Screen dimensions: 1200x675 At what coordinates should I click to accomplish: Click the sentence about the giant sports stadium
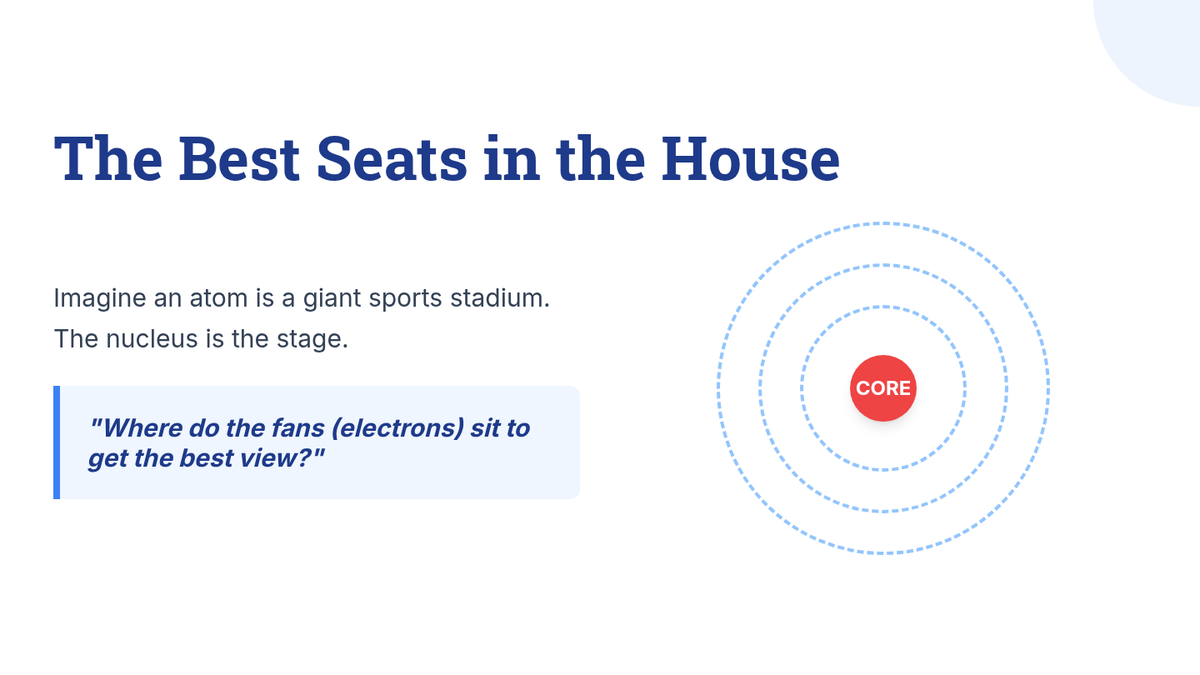pyautogui.click(x=302, y=298)
